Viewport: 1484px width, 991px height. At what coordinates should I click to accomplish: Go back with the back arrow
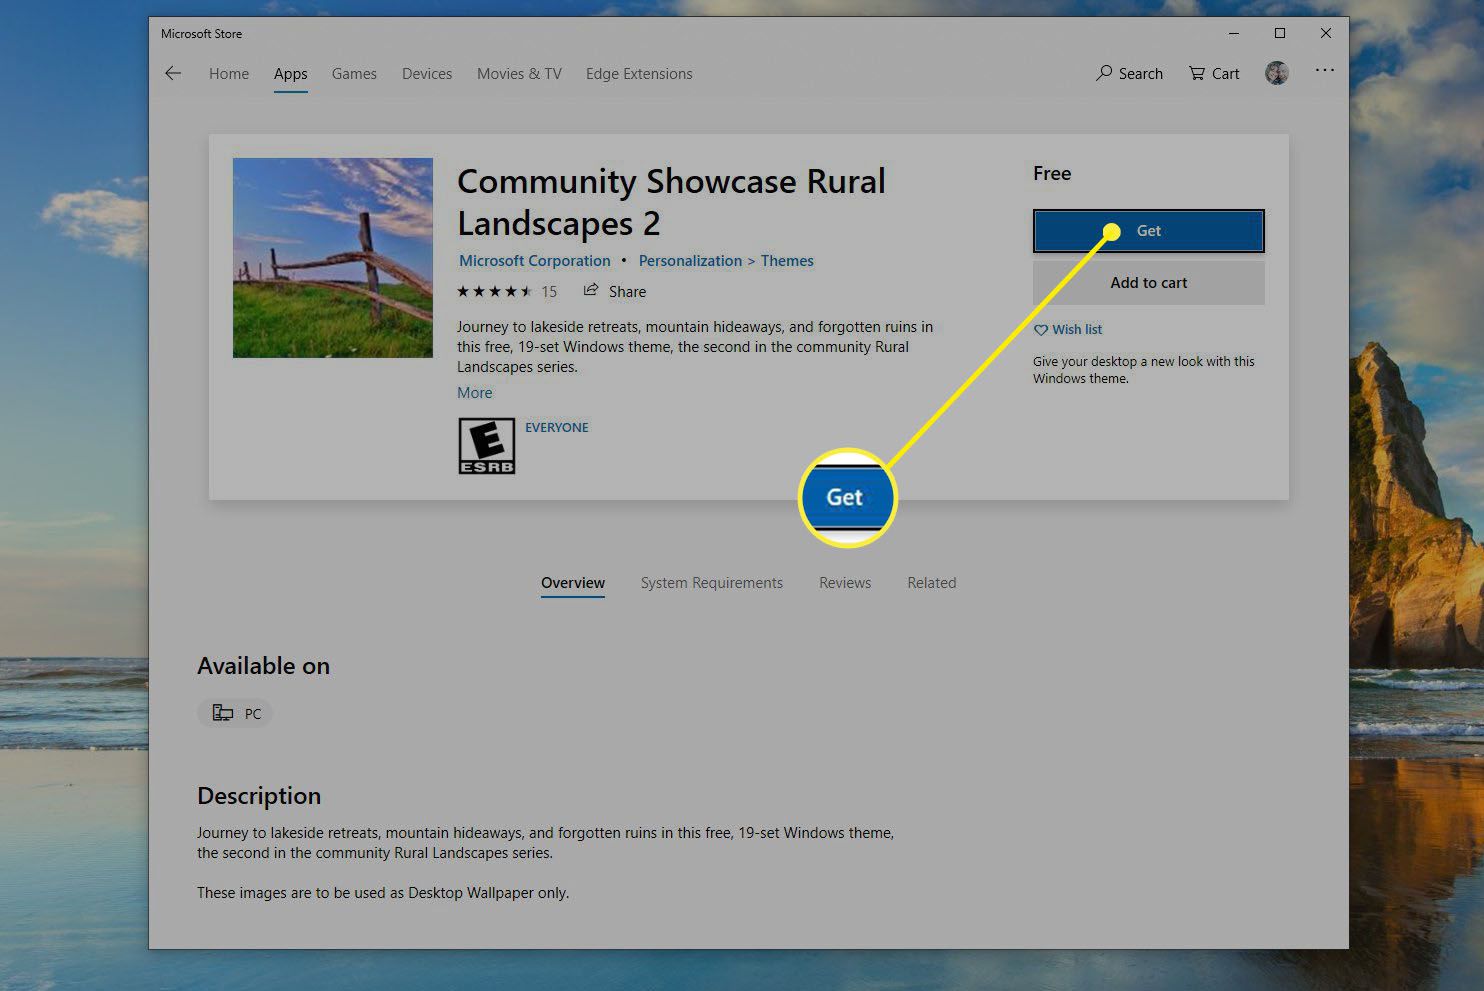click(x=173, y=73)
